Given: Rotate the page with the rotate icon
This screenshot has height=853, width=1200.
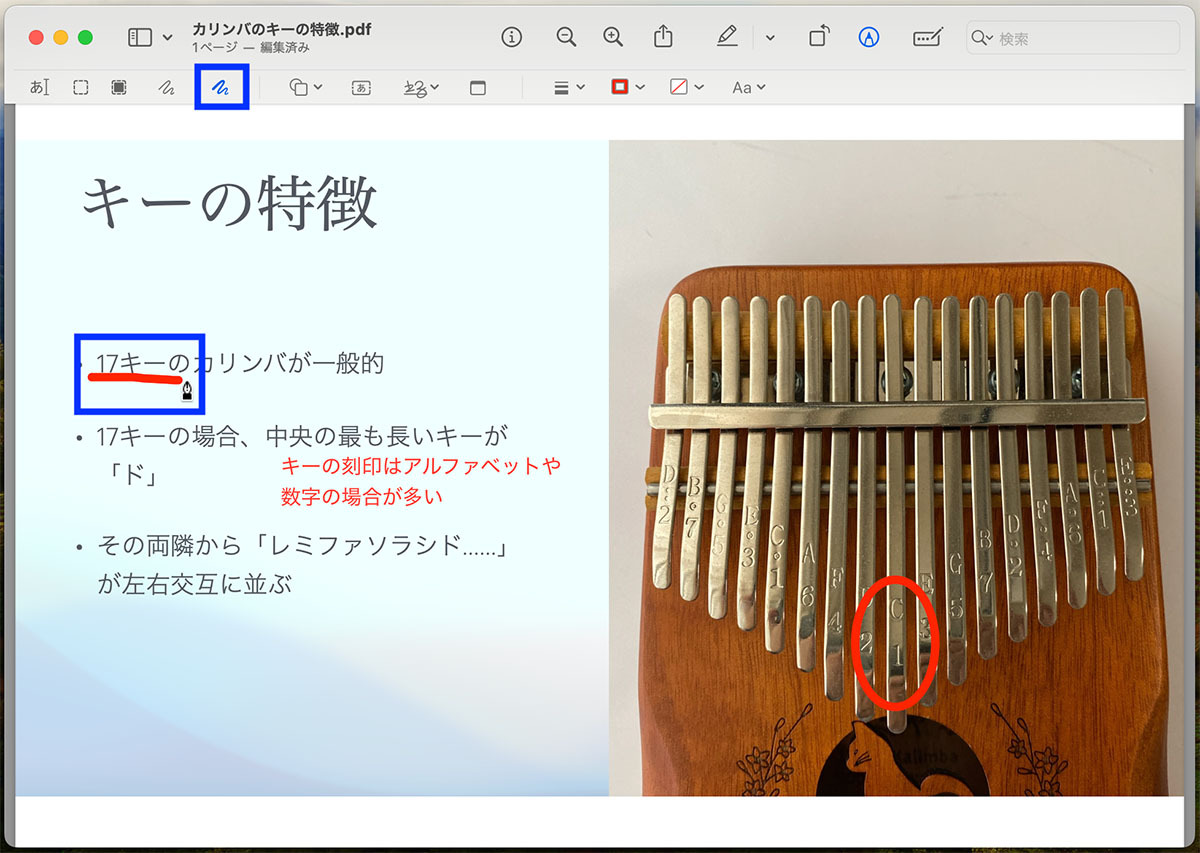Looking at the screenshot, I should point(819,37).
